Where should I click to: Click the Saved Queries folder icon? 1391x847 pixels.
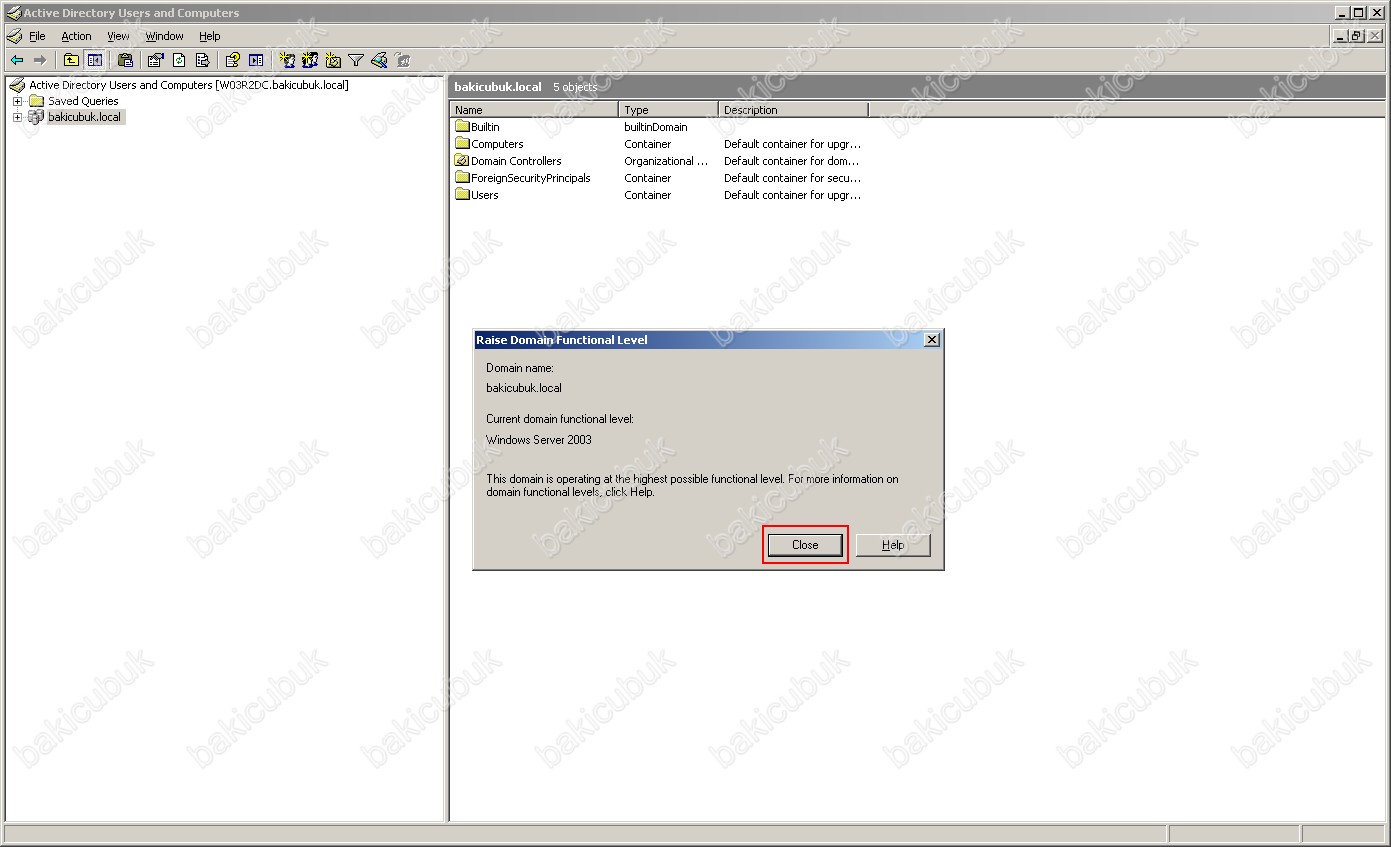click(36, 101)
